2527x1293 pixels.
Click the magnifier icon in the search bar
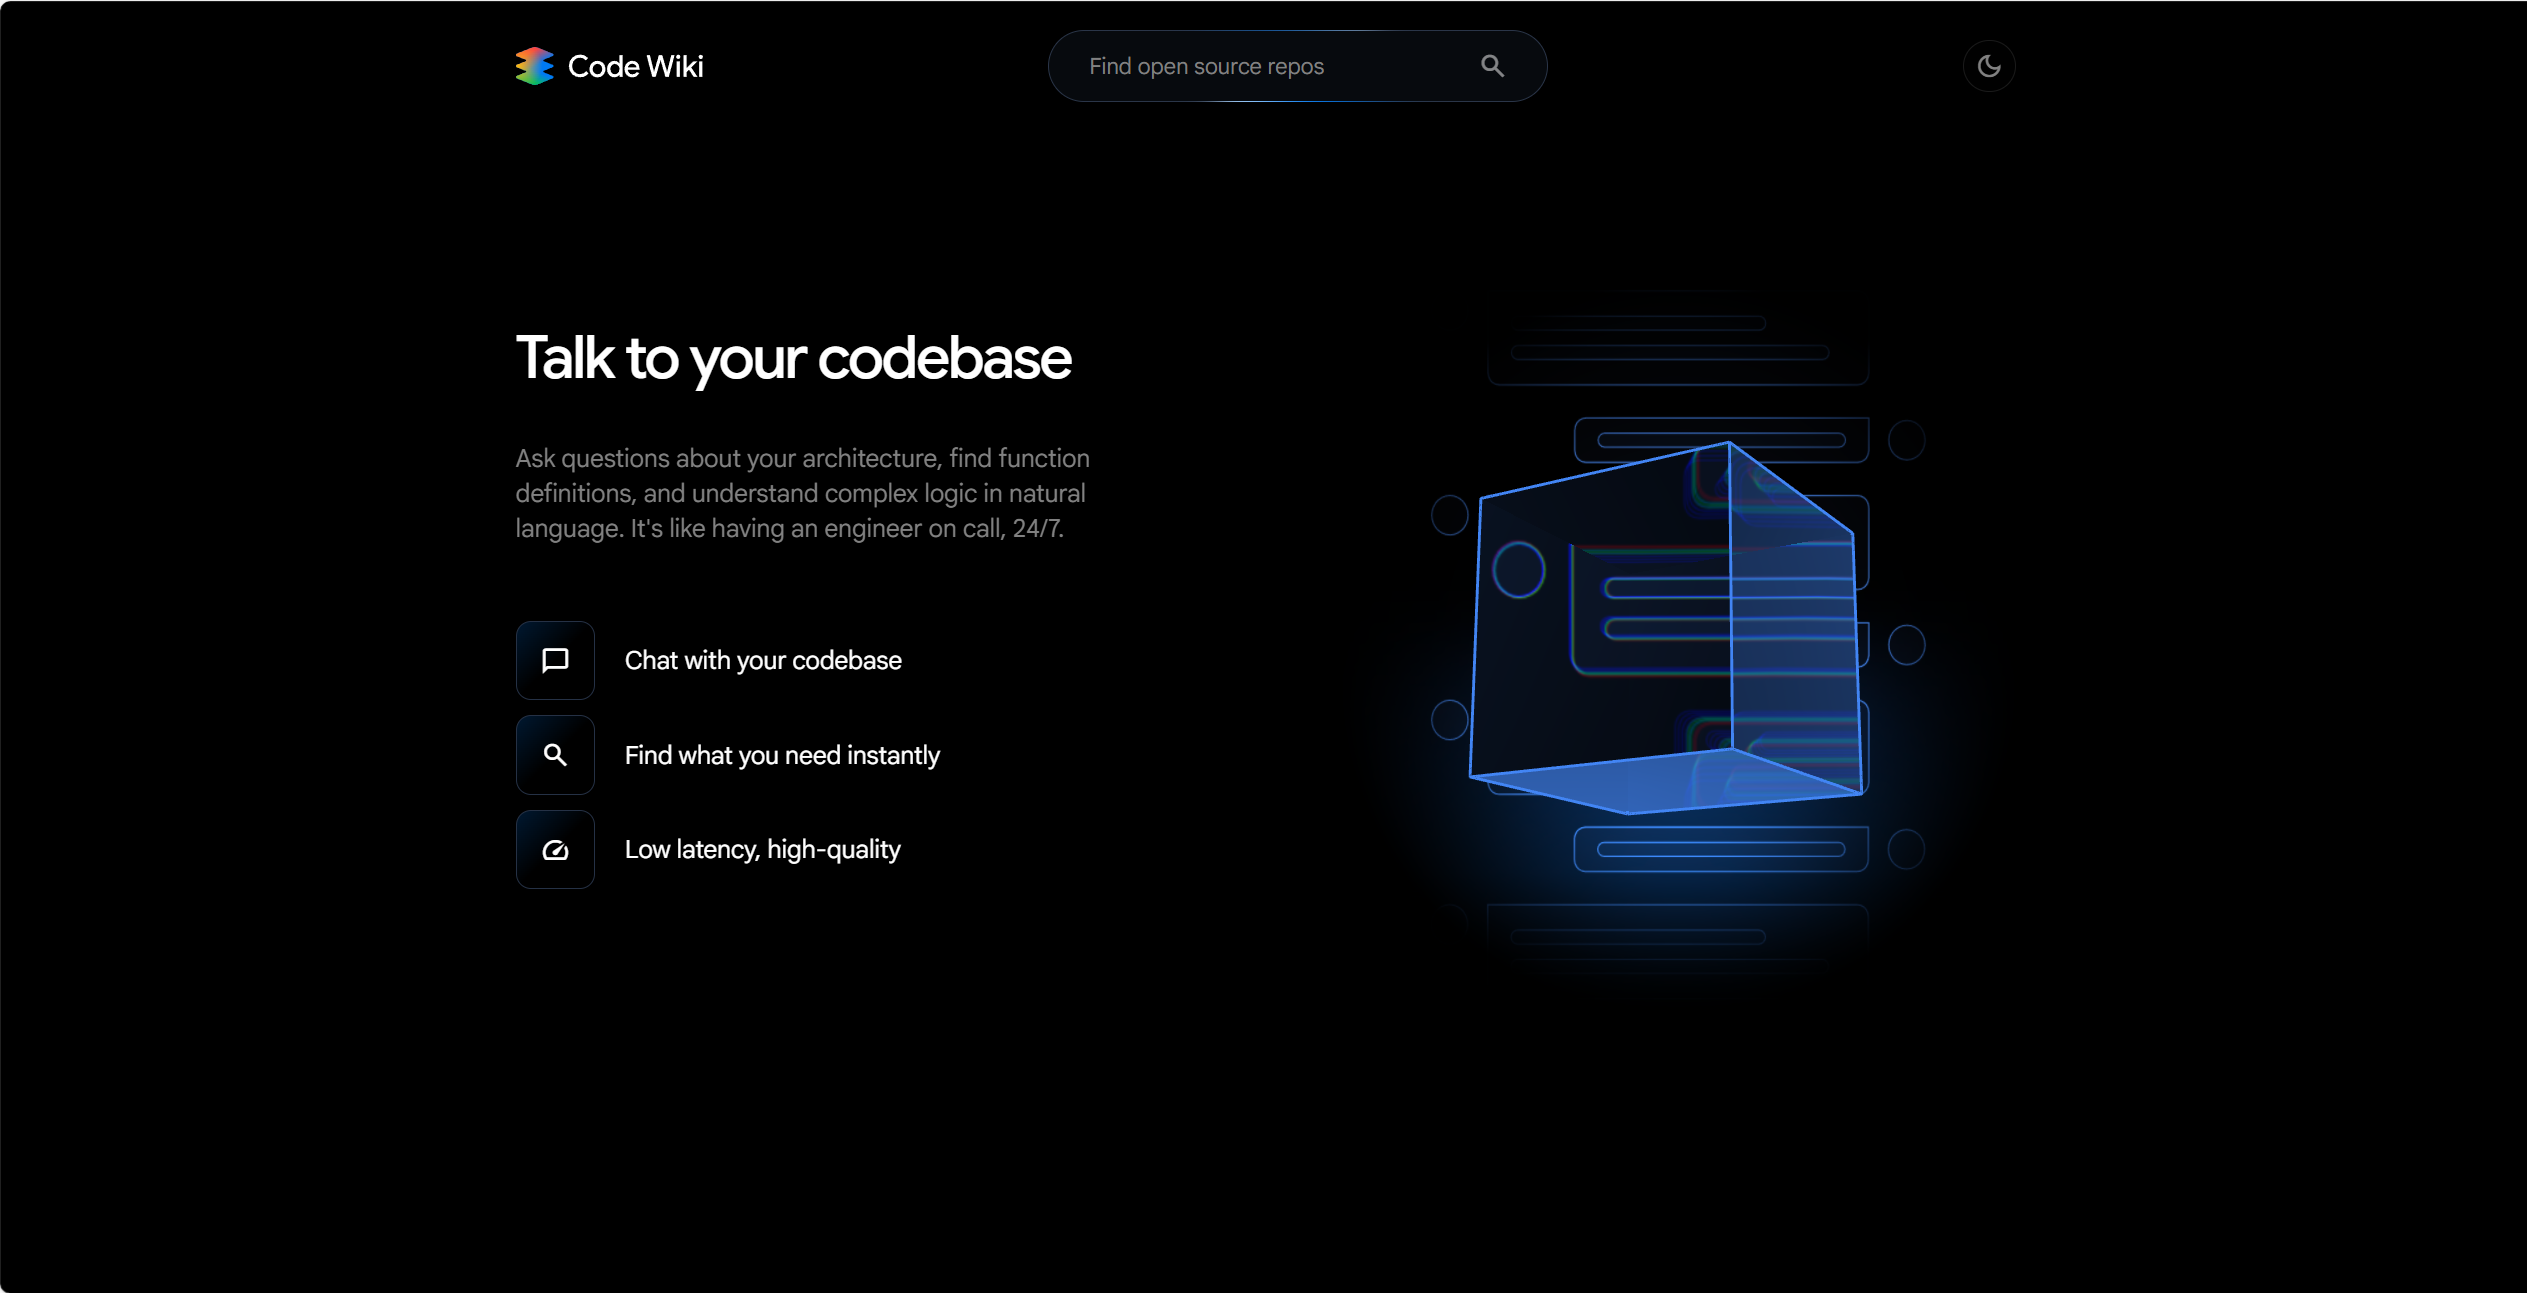[1492, 66]
